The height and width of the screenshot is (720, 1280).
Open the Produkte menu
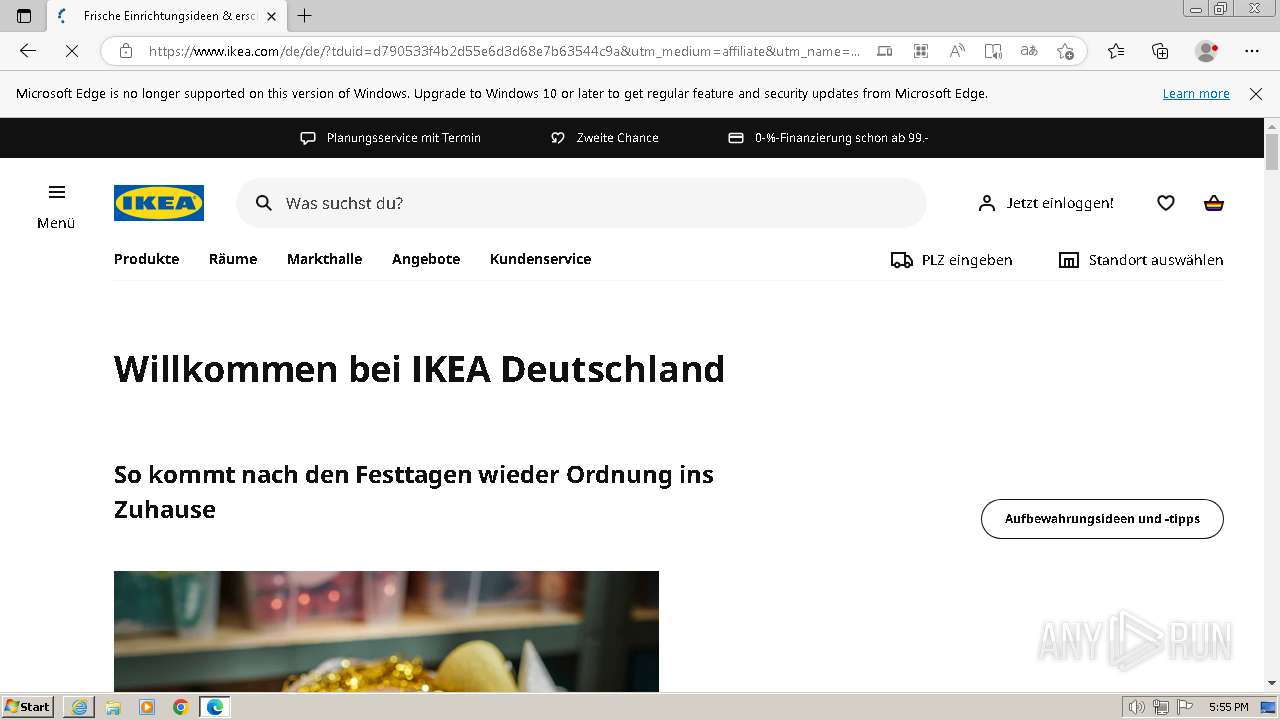(147, 259)
